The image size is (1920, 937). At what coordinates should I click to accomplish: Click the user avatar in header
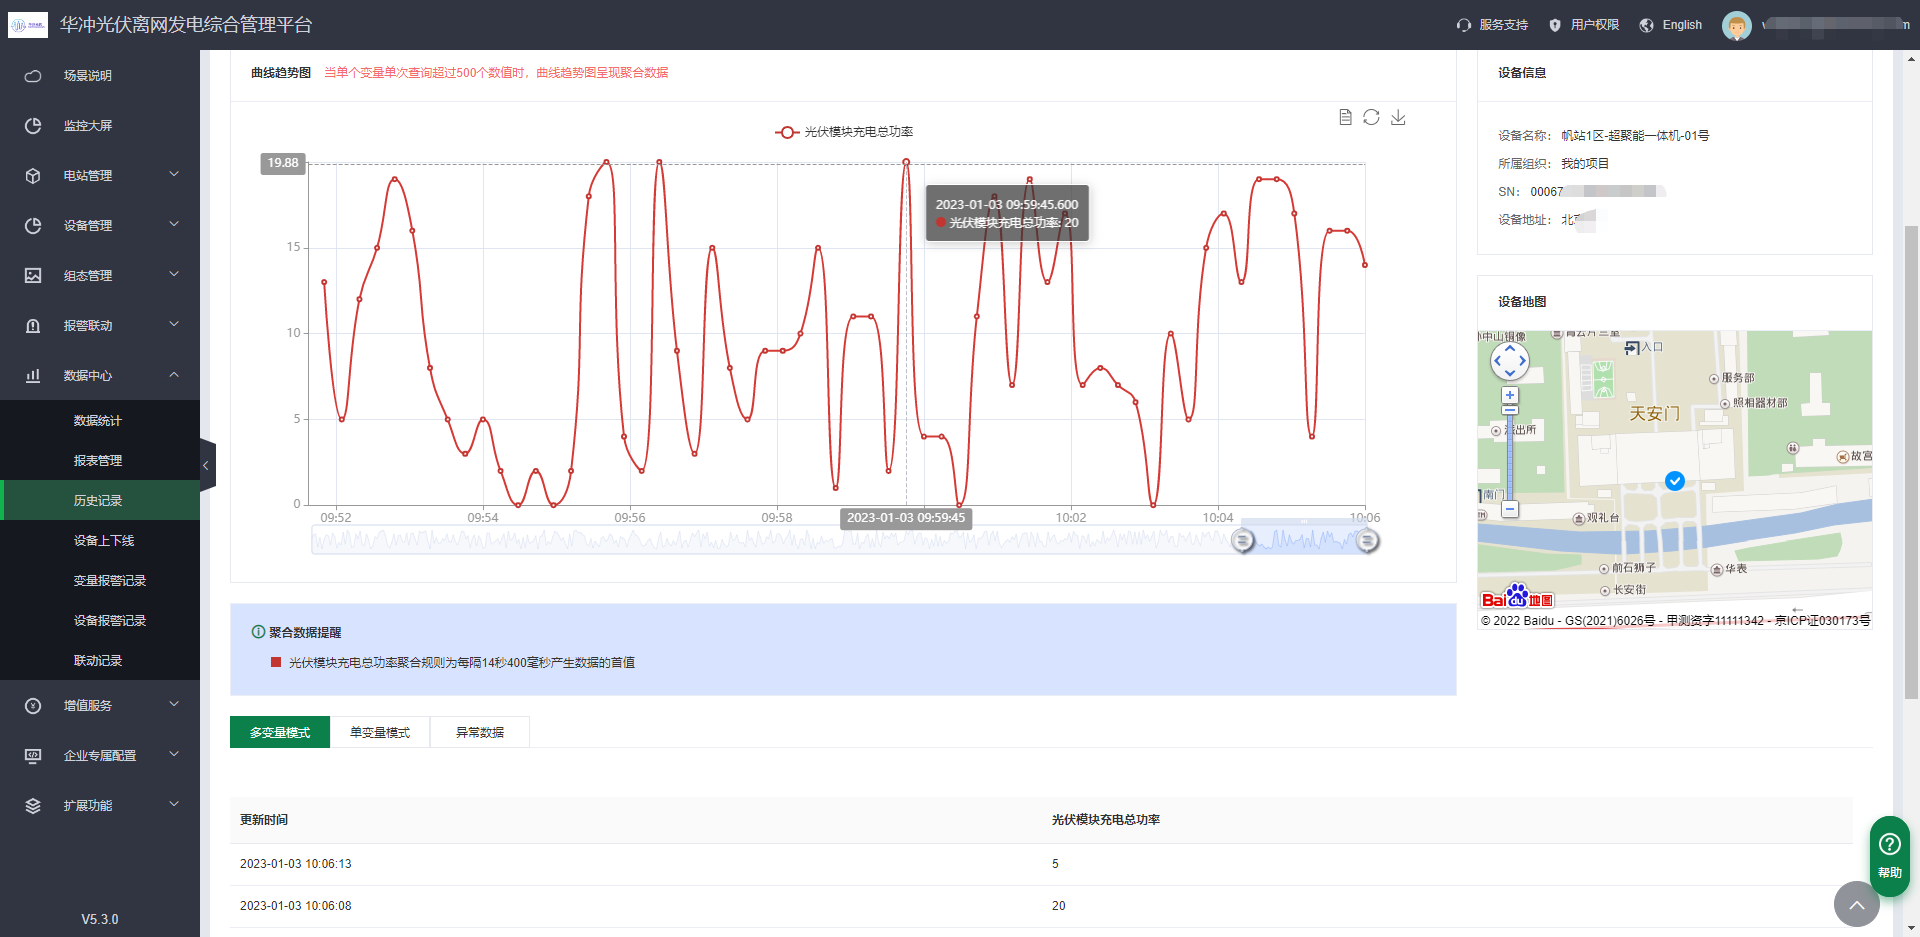click(x=1736, y=25)
